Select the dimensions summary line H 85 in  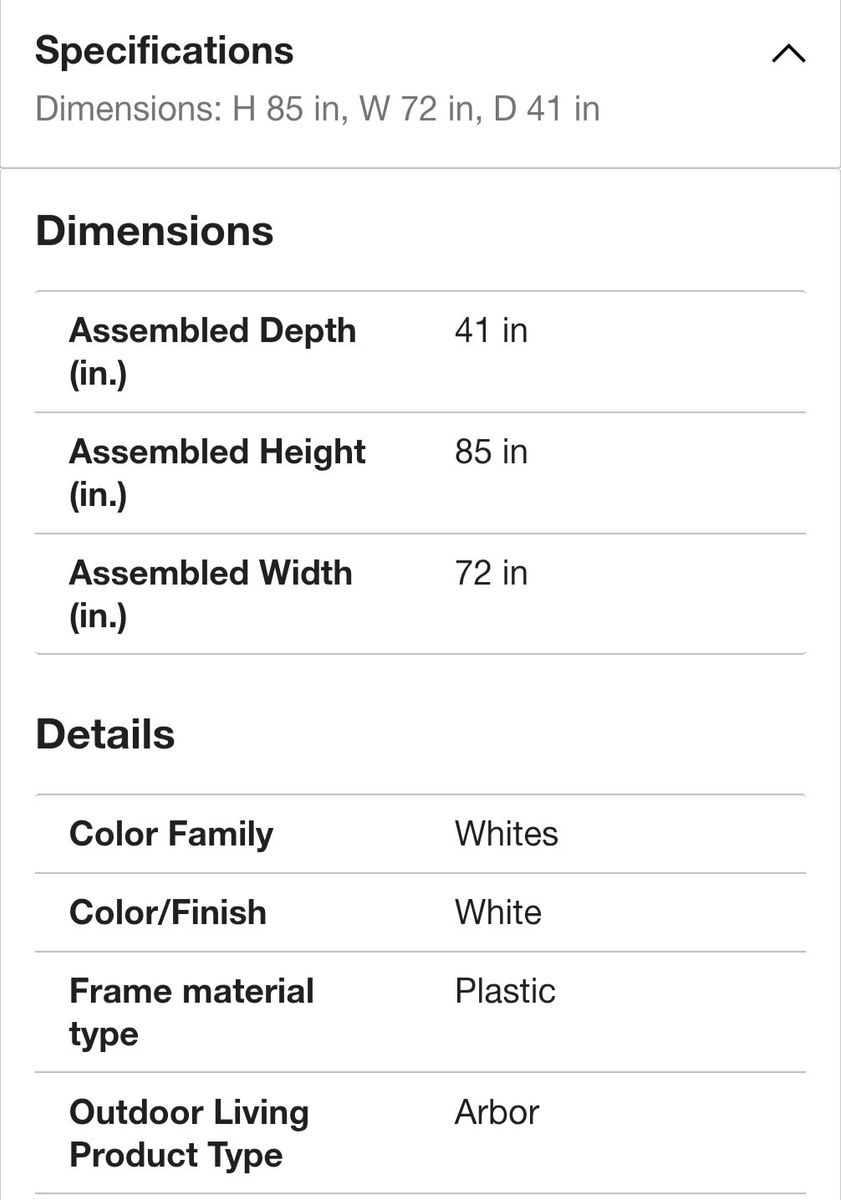point(317,108)
